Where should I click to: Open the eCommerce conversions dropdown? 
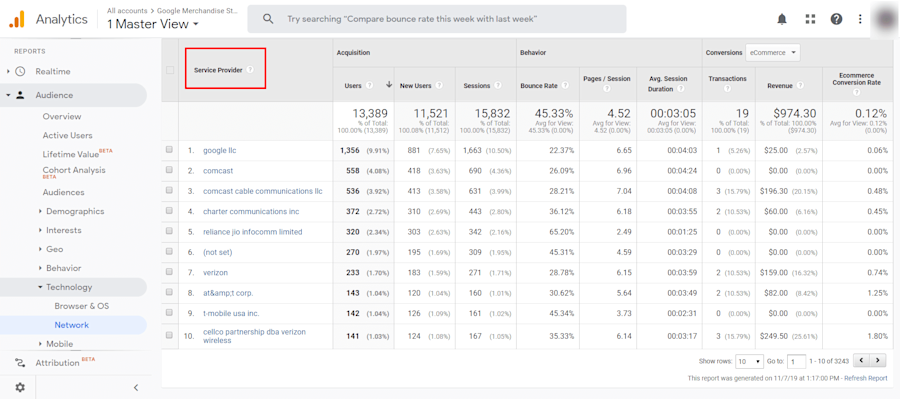click(773, 52)
